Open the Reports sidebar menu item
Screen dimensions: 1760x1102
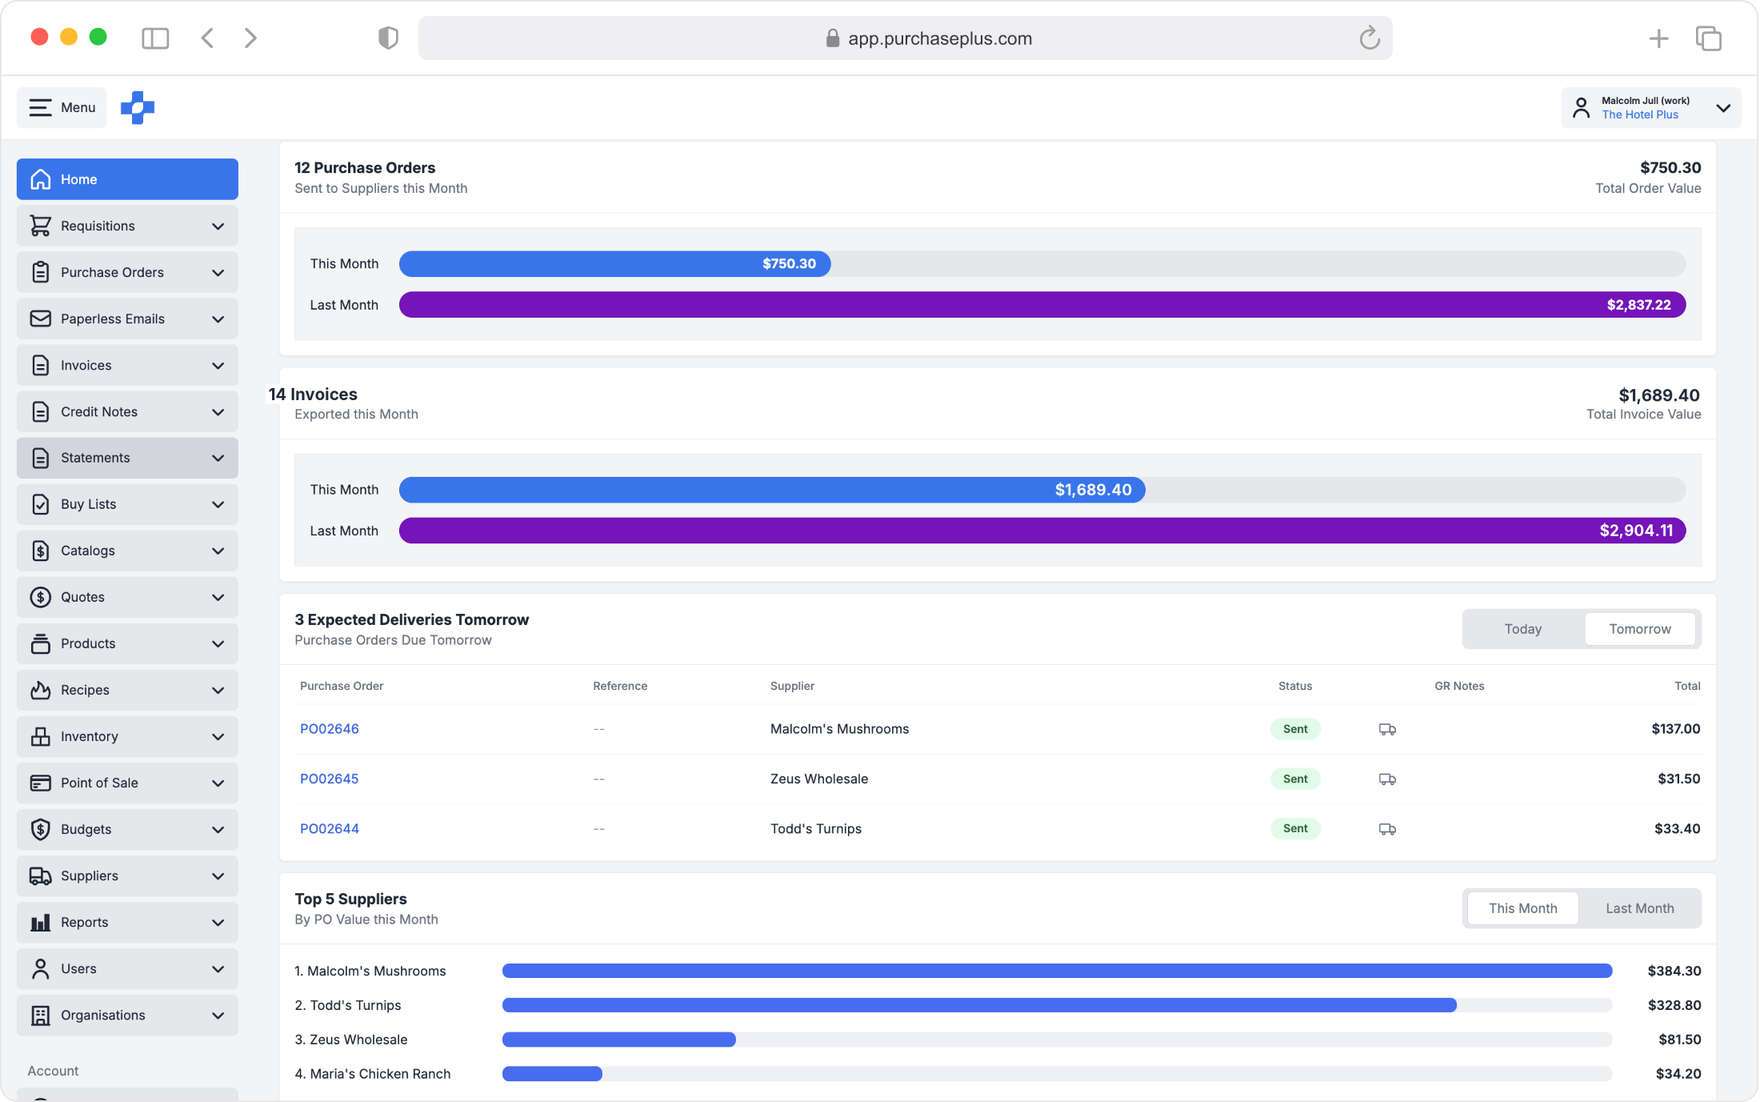[127, 922]
